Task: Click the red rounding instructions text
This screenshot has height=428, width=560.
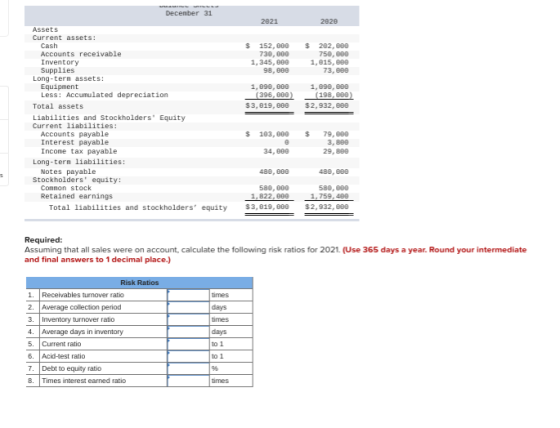Action: pos(275,255)
